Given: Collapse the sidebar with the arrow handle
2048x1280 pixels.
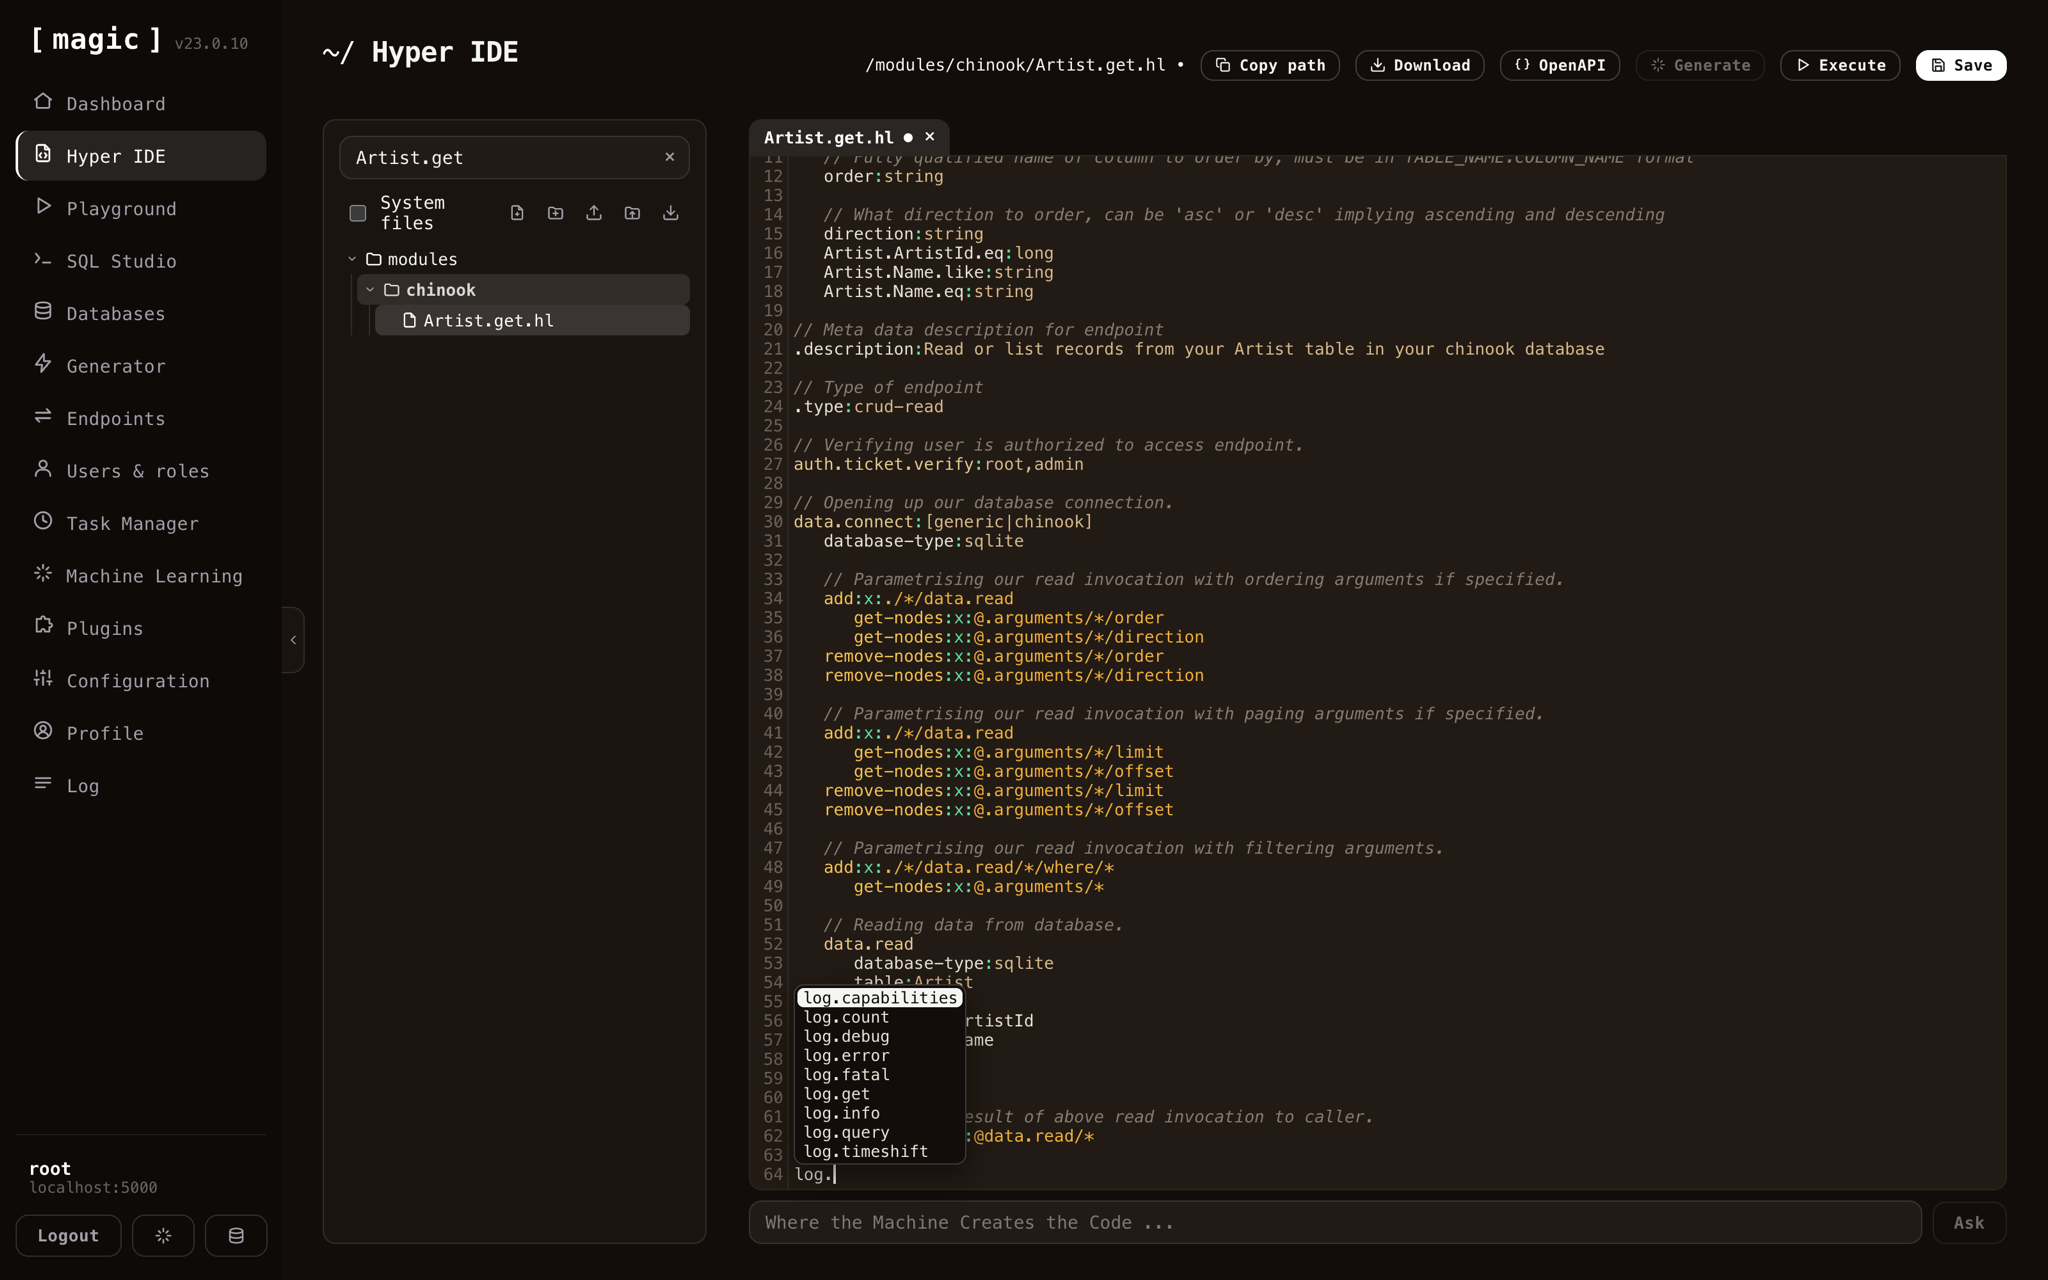Looking at the screenshot, I should (x=293, y=640).
